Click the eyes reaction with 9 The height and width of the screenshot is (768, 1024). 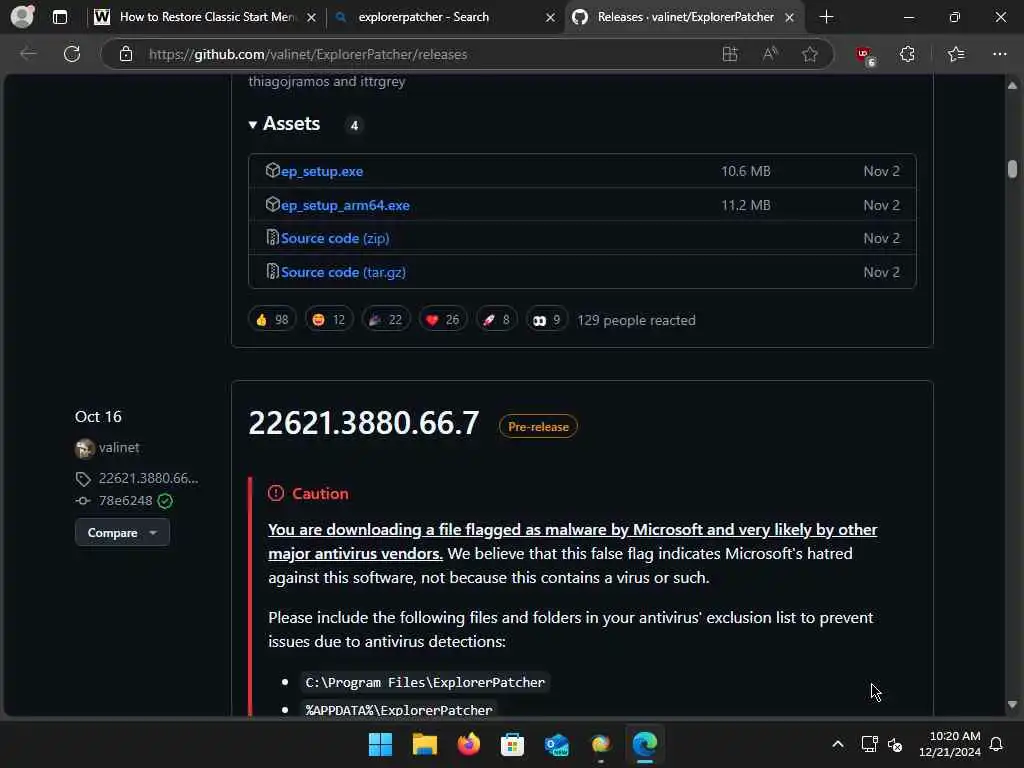(x=547, y=319)
